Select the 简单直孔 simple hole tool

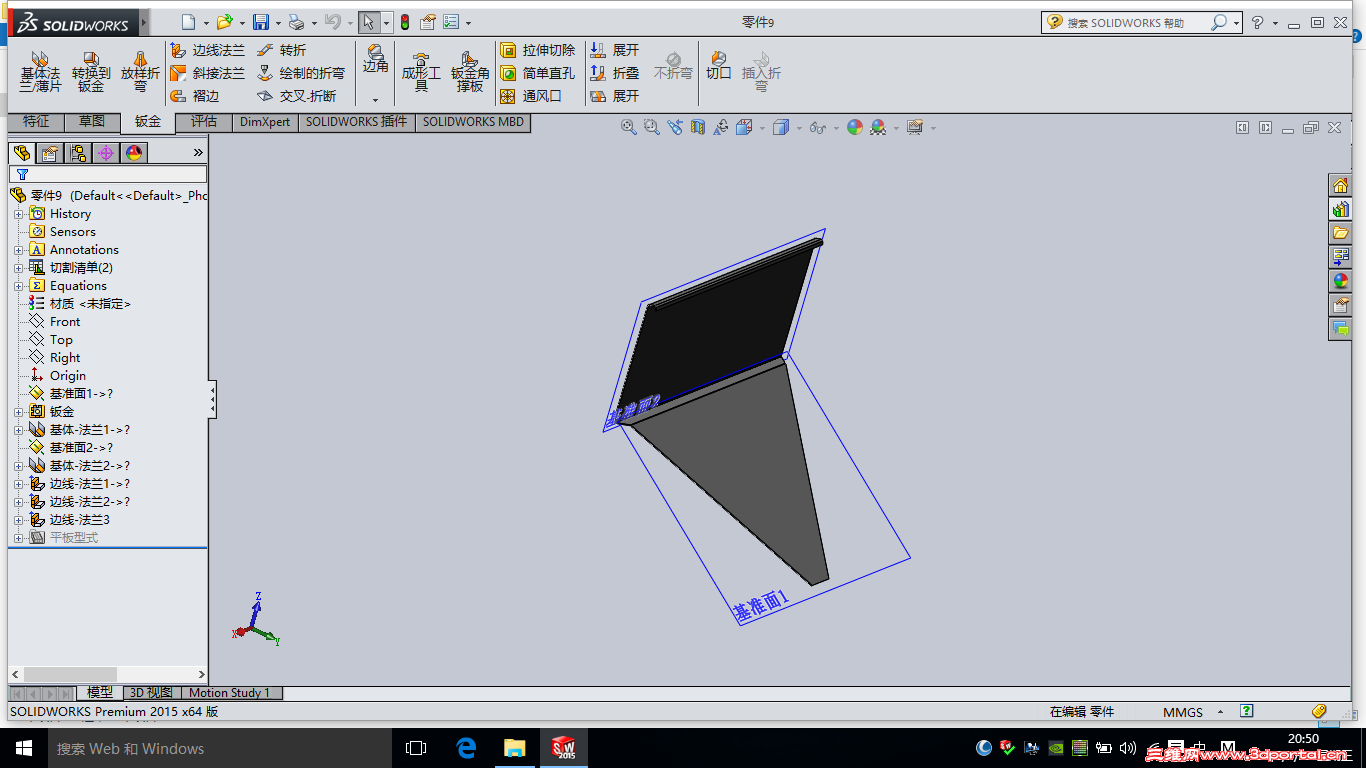click(x=537, y=73)
